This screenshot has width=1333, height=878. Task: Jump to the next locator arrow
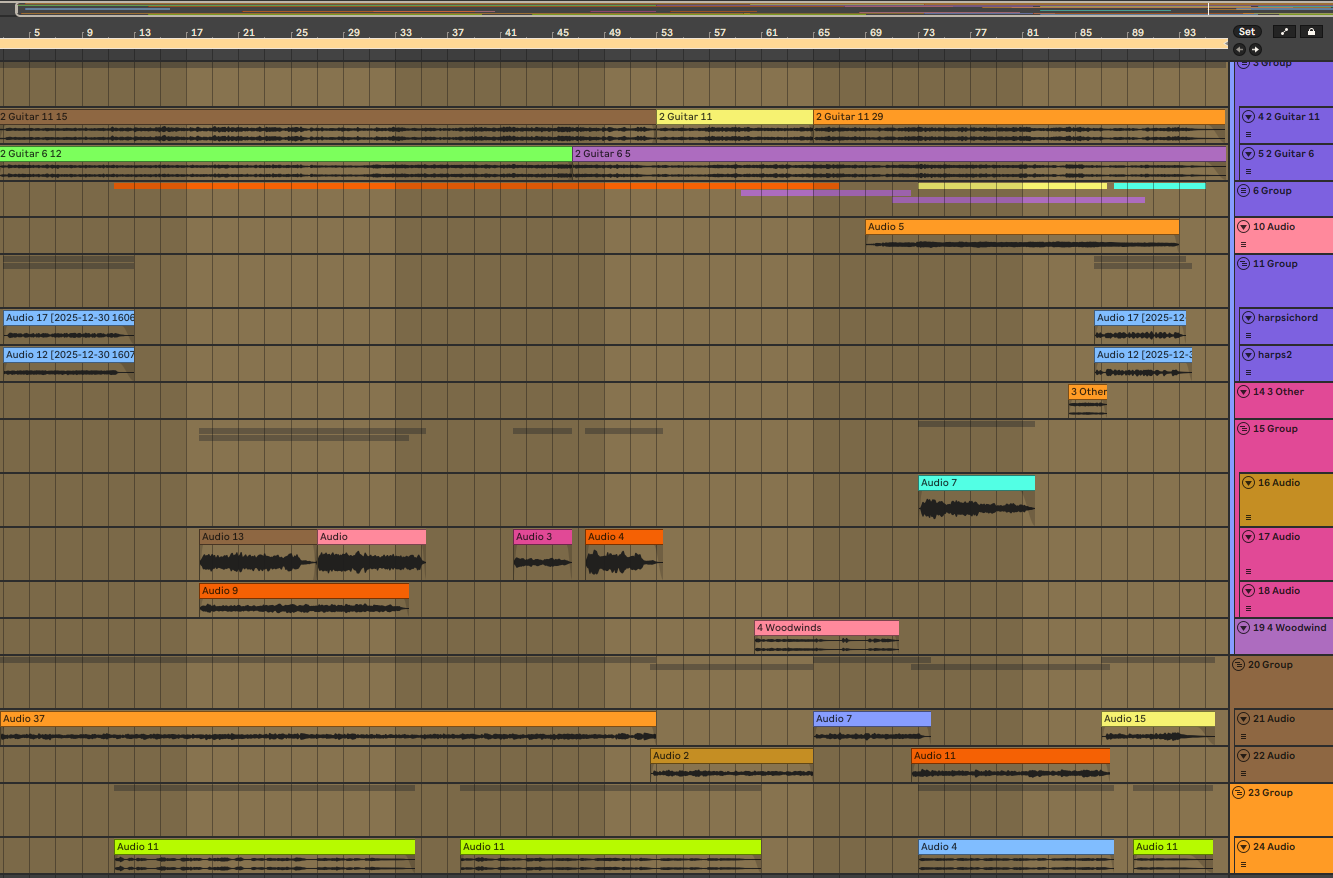(1256, 49)
